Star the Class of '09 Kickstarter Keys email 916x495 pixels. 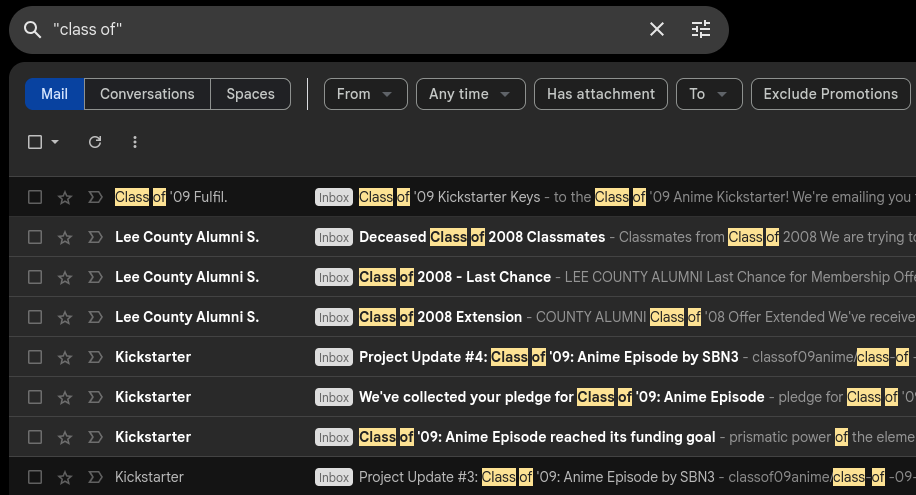point(65,197)
